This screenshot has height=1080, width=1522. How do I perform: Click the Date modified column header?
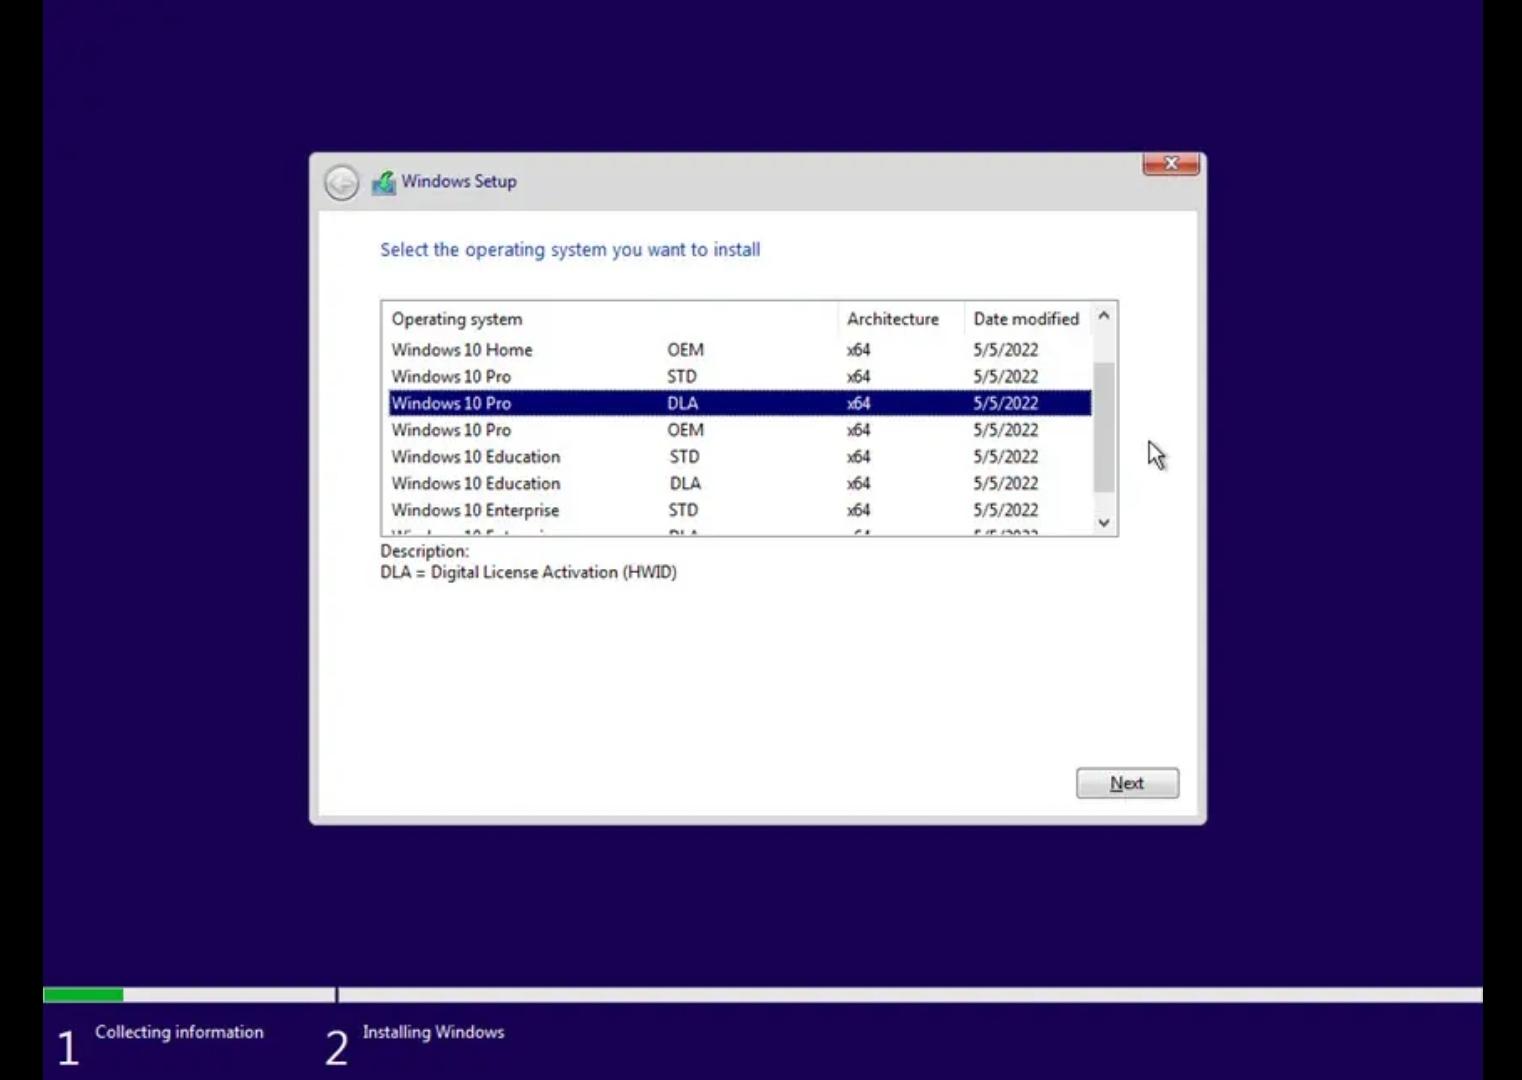(x=1027, y=319)
